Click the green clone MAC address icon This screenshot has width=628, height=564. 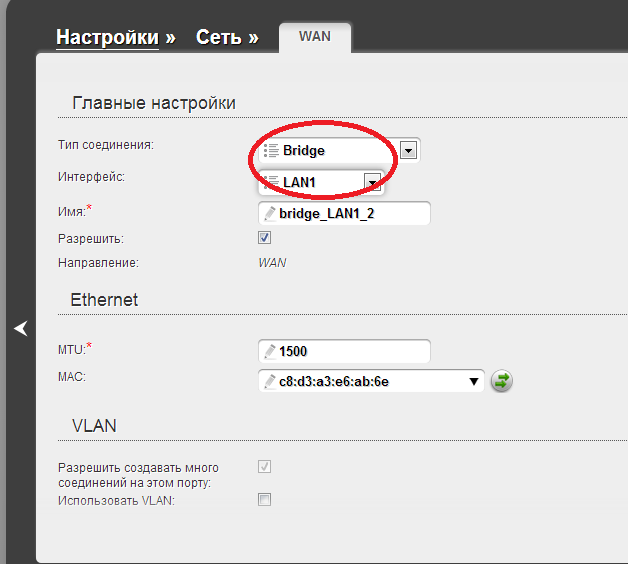point(501,381)
